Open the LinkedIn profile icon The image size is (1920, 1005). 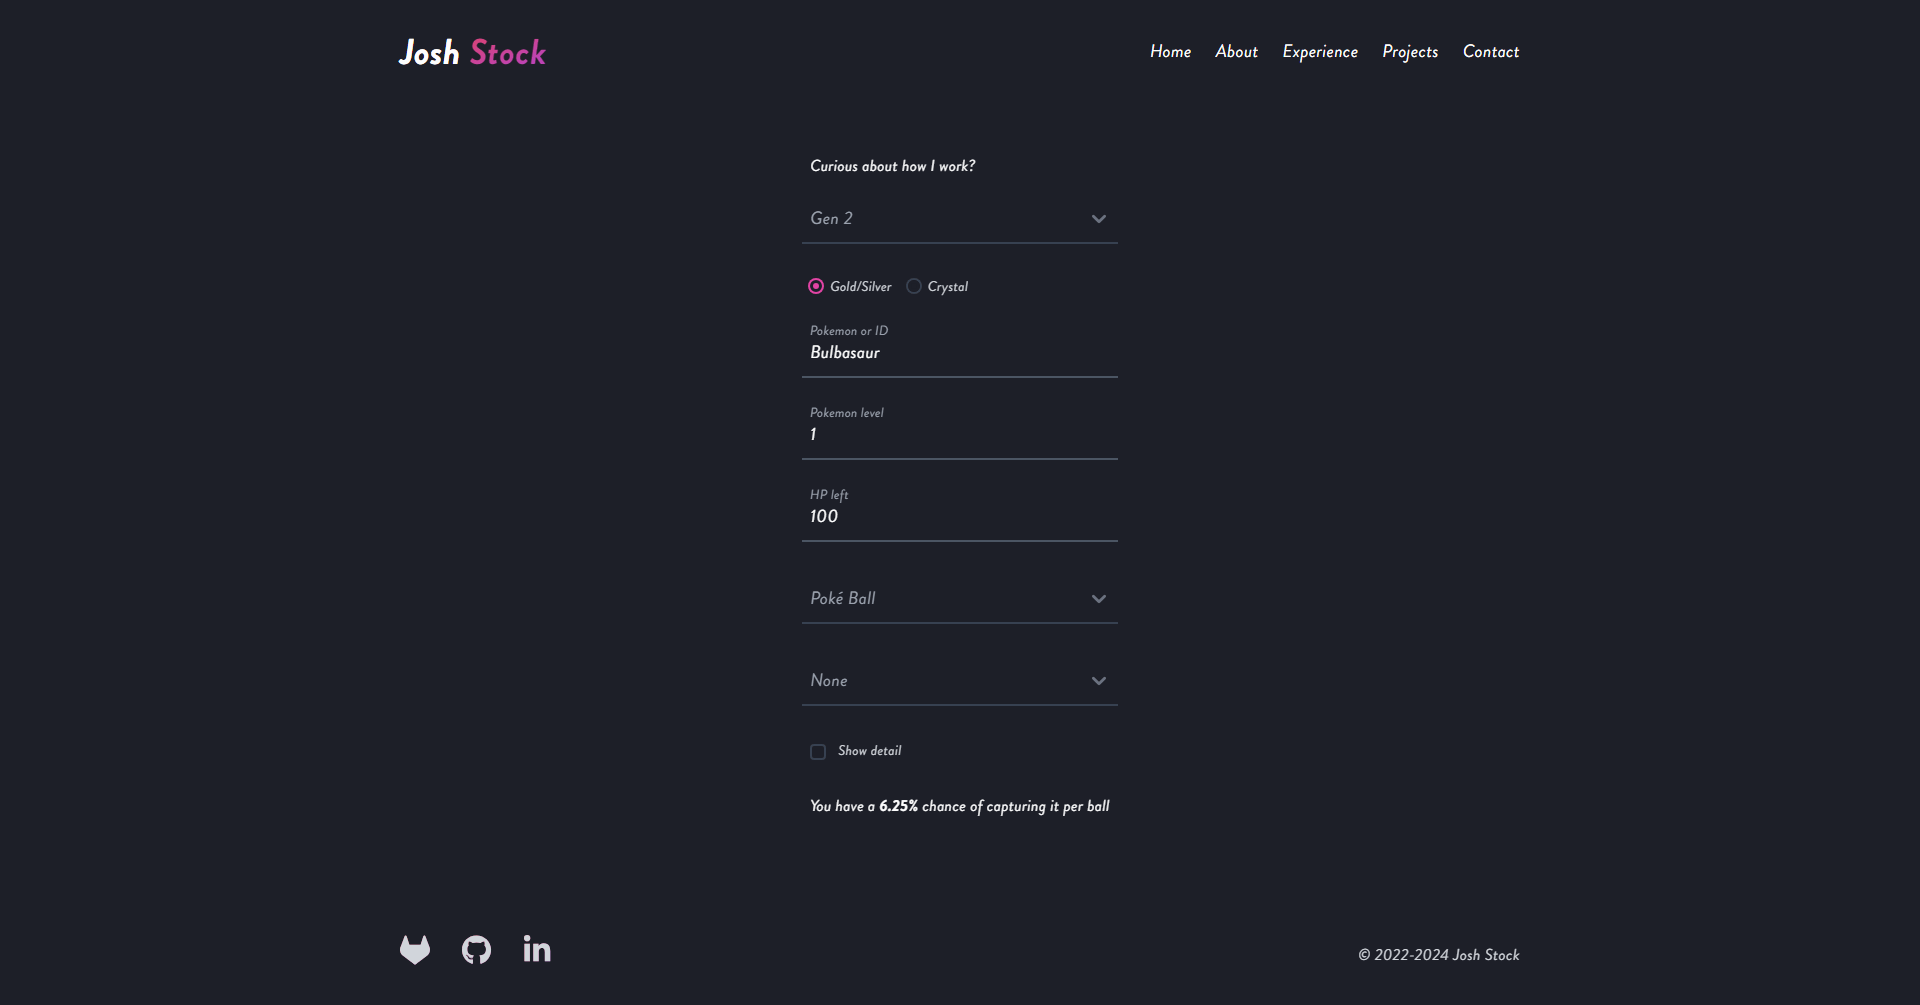(x=537, y=949)
